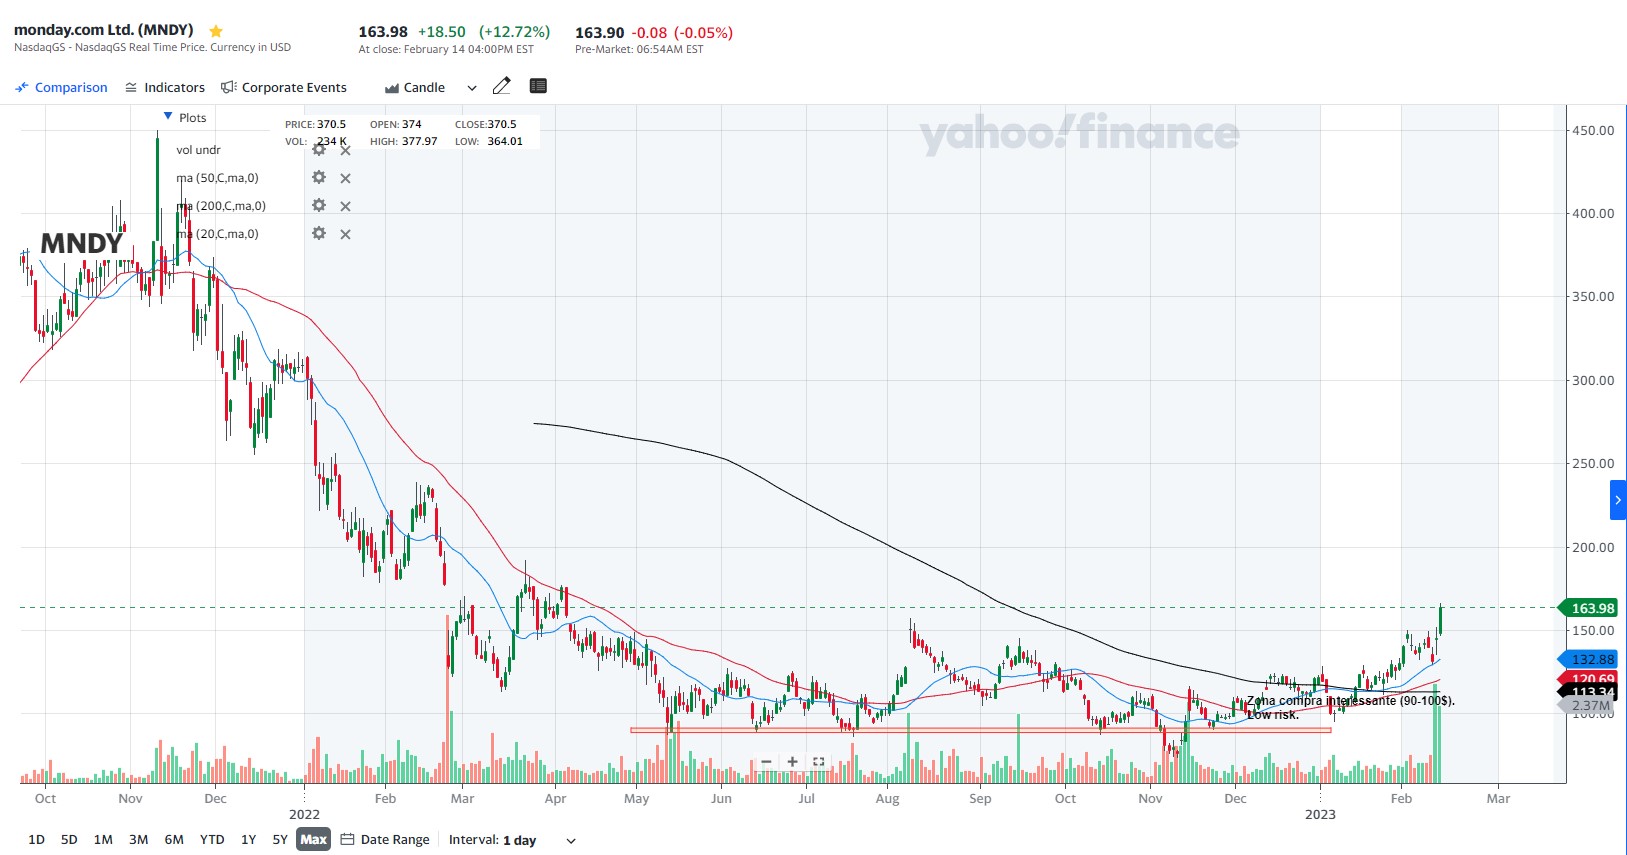Click the chart zoom out minus icon
This screenshot has width=1627, height=855.
point(766,762)
